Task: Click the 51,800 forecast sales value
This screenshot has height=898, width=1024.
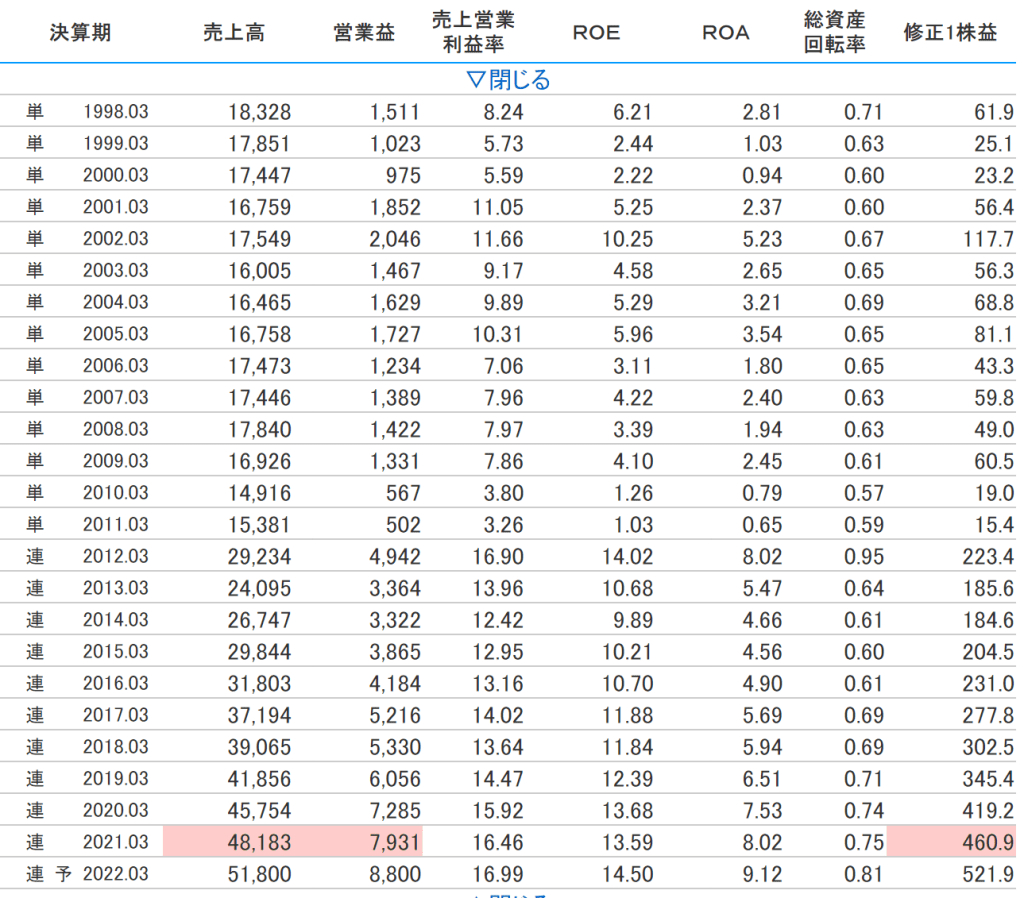Action: [258, 874]
